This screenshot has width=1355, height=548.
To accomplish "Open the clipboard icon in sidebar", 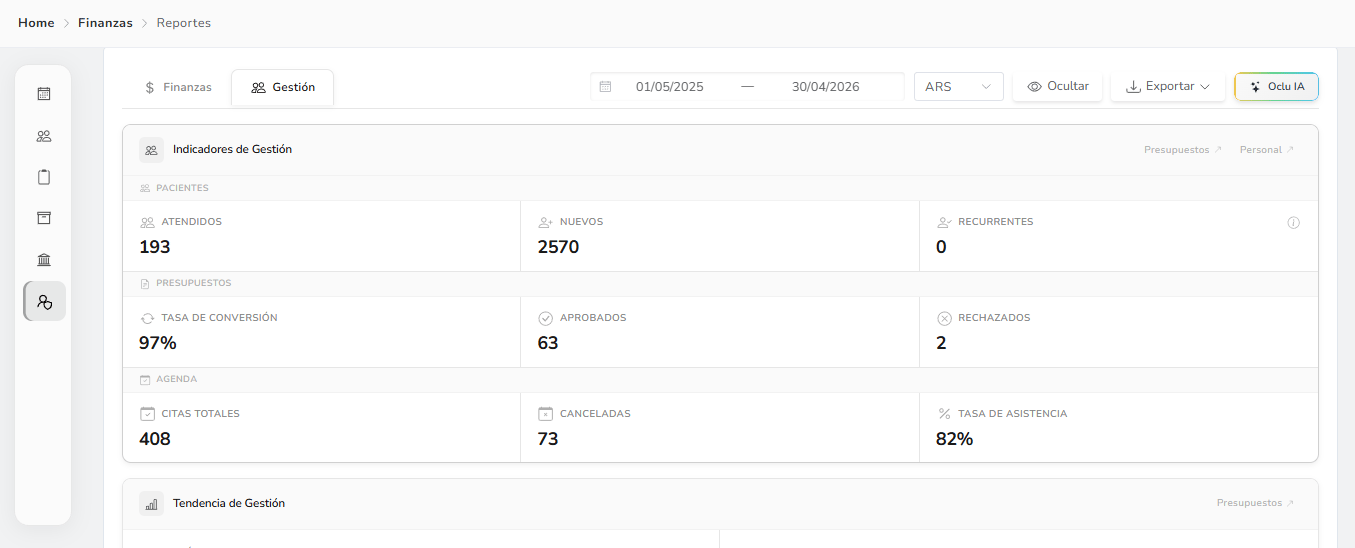I will coord(44,177).
